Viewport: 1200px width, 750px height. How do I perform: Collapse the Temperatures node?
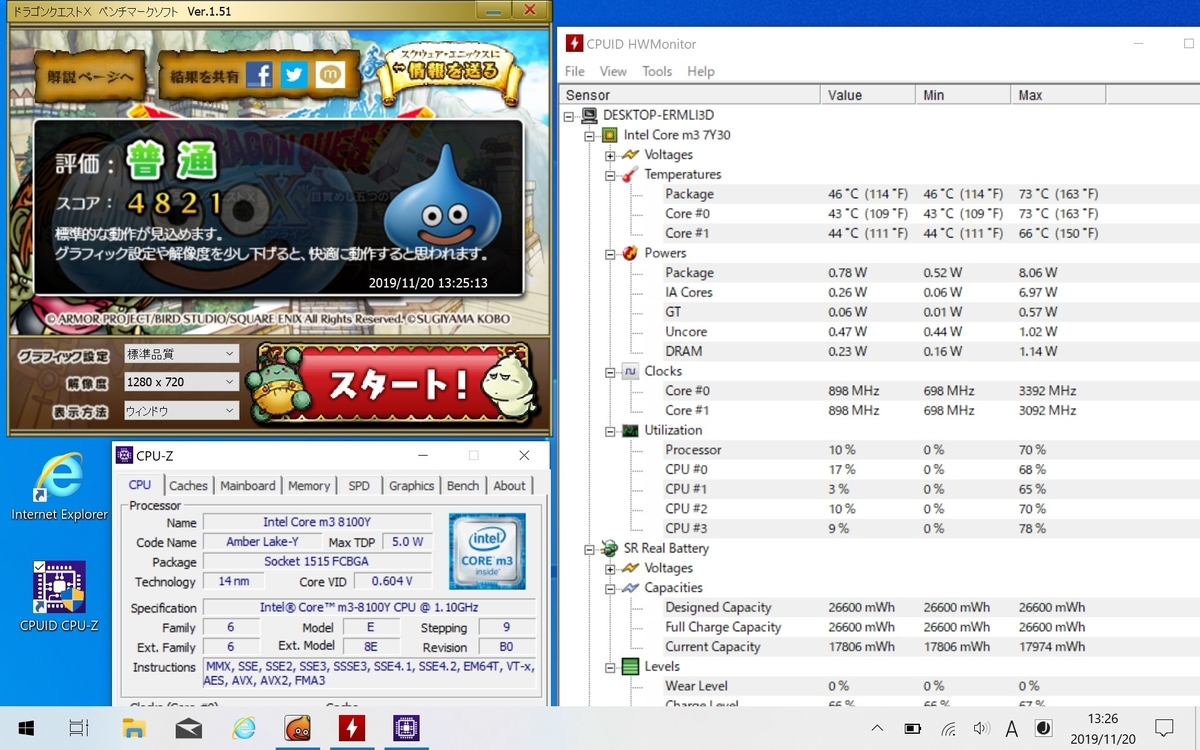pyautogui.click(x=610, y=175)
